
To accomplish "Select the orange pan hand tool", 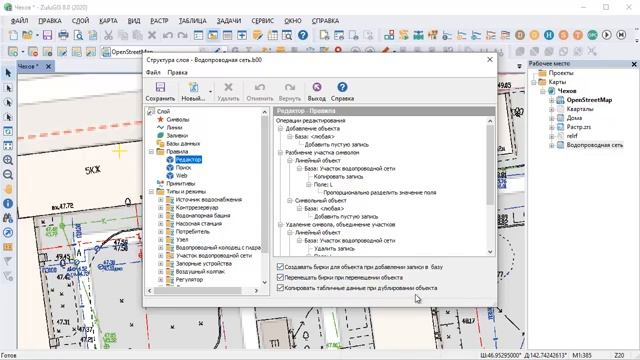I will pyautogui.click(x=8, y=189).
